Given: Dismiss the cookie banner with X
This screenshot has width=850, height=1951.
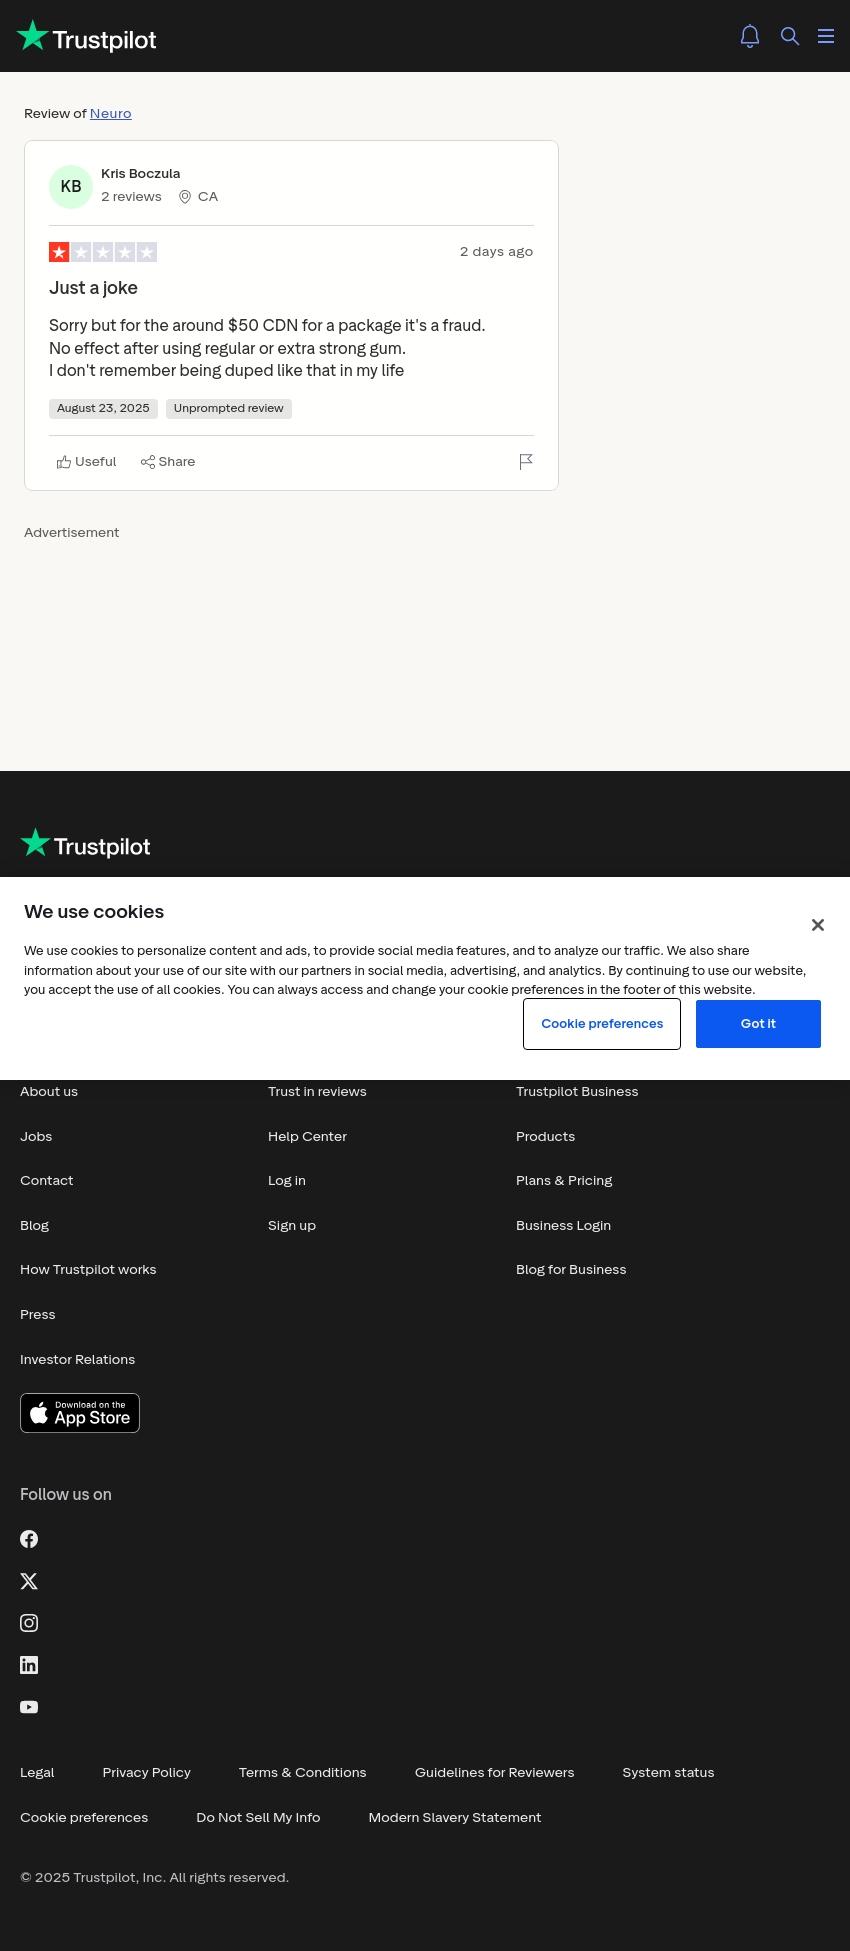Looking at the screenshot, I should coord(818,925).
